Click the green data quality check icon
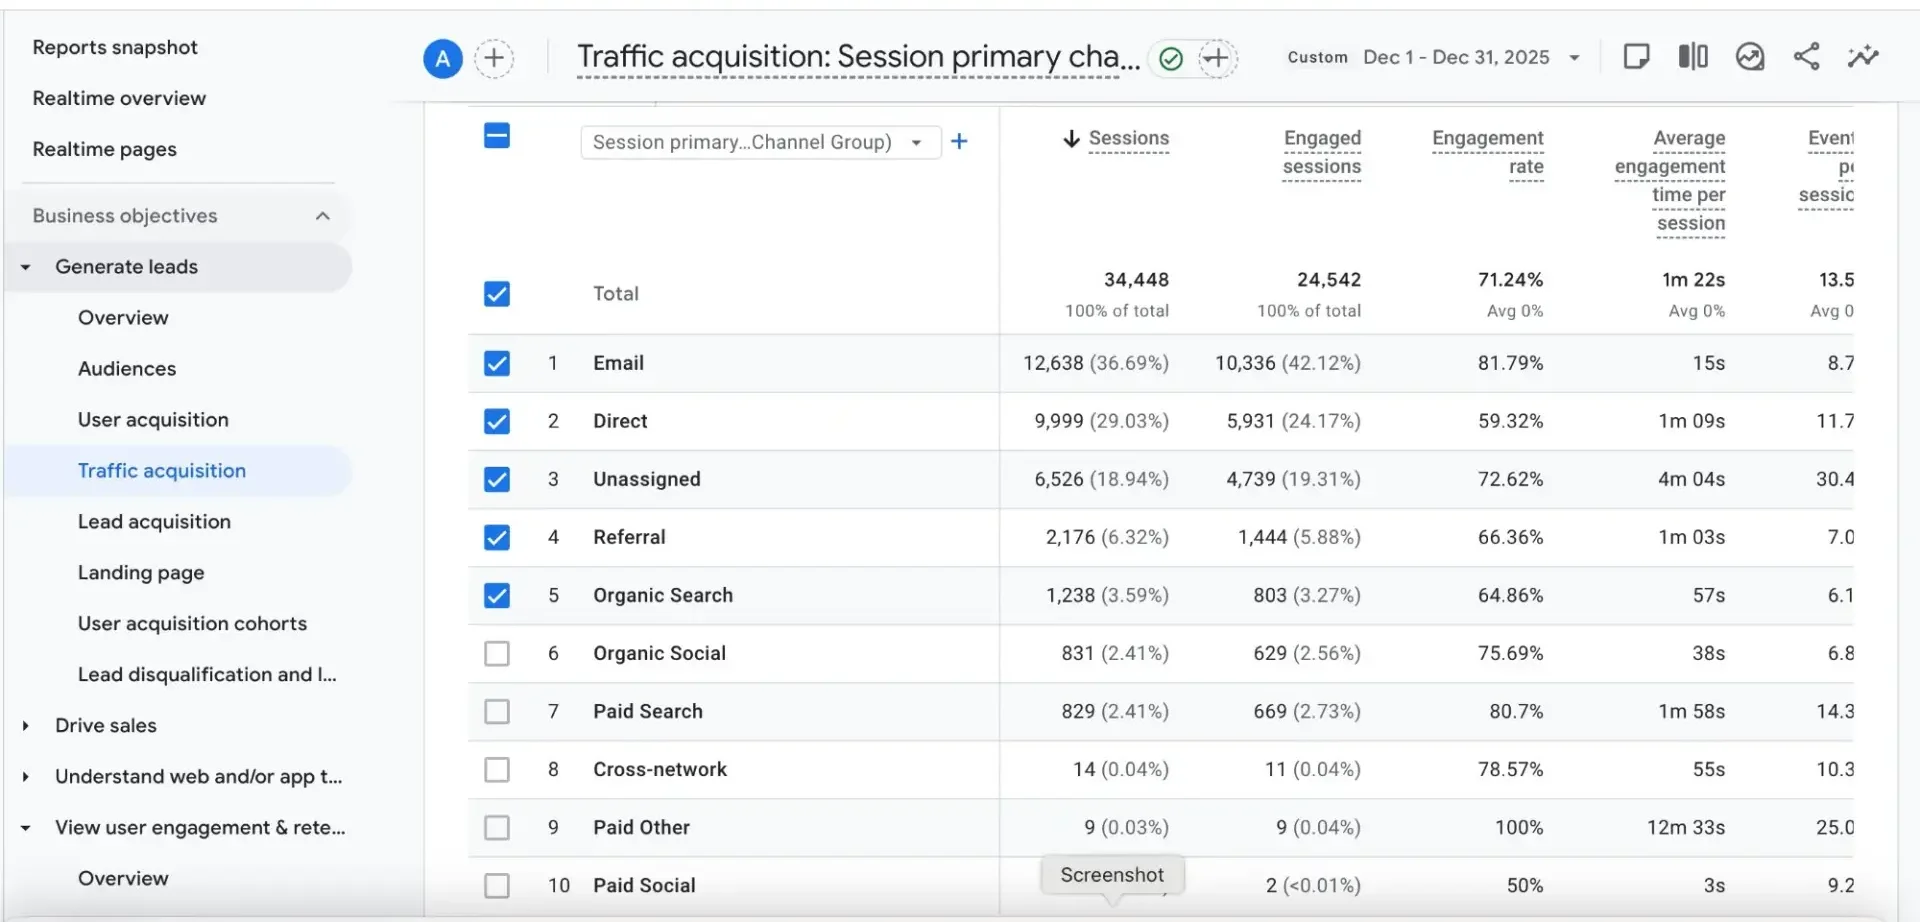 (1170, 58)
